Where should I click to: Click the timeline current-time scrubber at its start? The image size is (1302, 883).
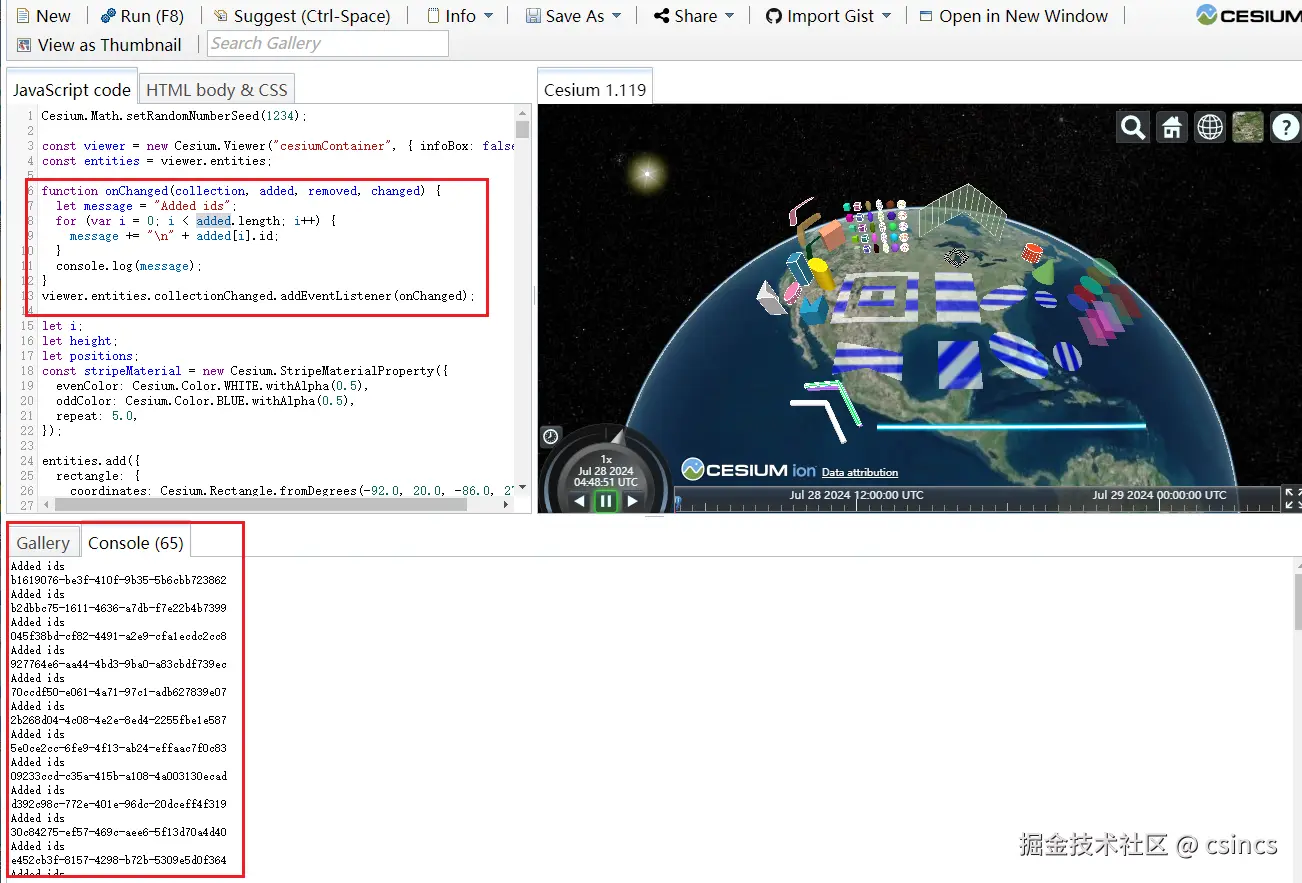(x=679, y=503)
